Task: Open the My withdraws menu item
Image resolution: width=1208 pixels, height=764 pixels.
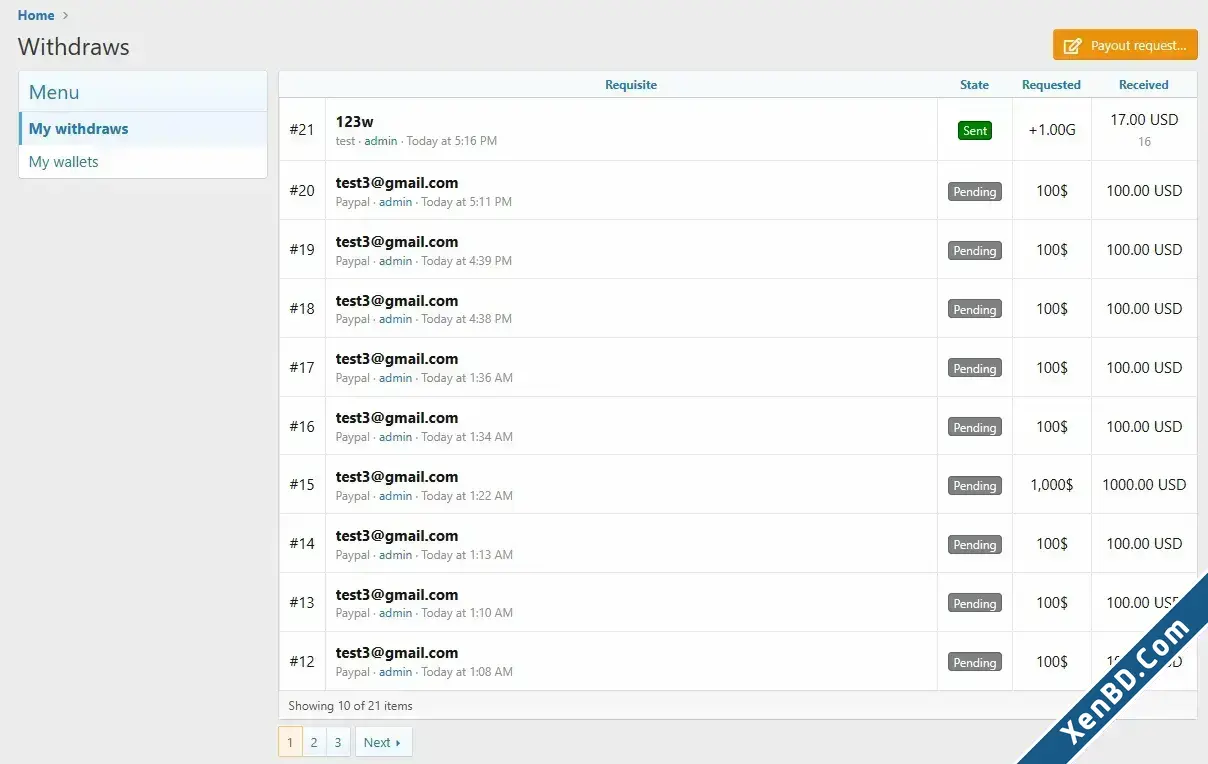Action: pyautogui.click(x=143, y=129)
